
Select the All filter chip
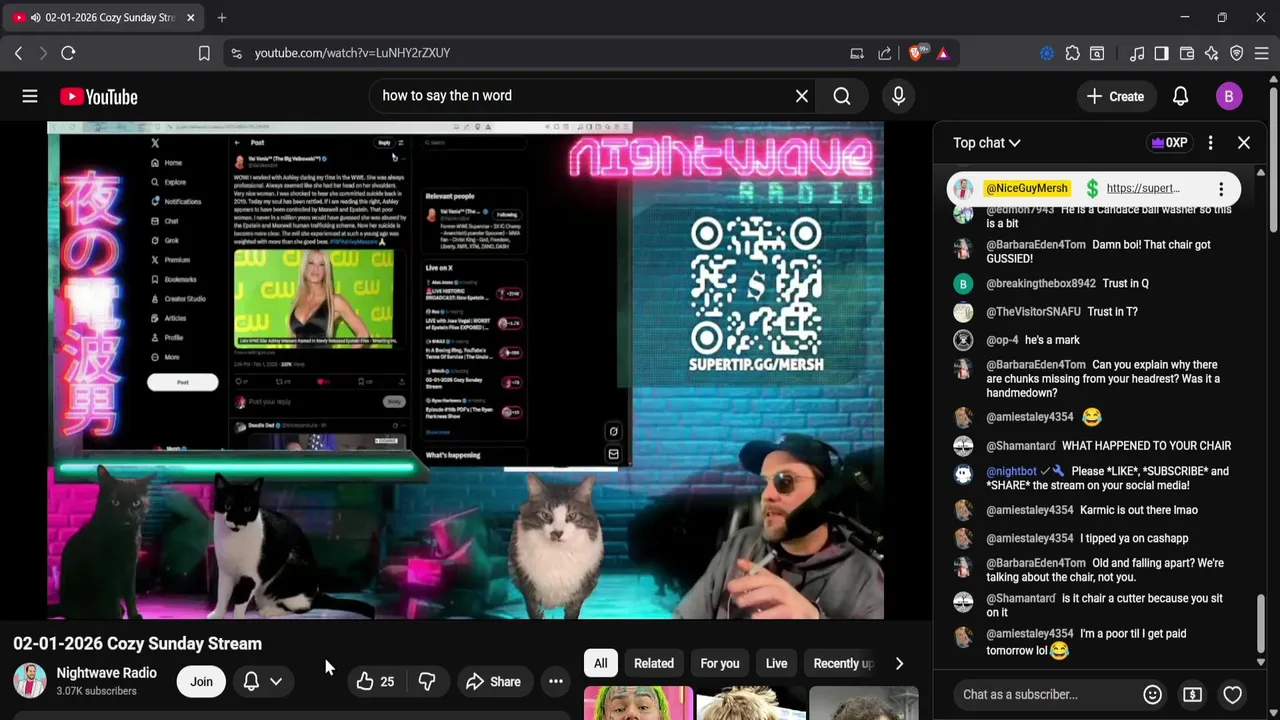click(x=600, y=663)
